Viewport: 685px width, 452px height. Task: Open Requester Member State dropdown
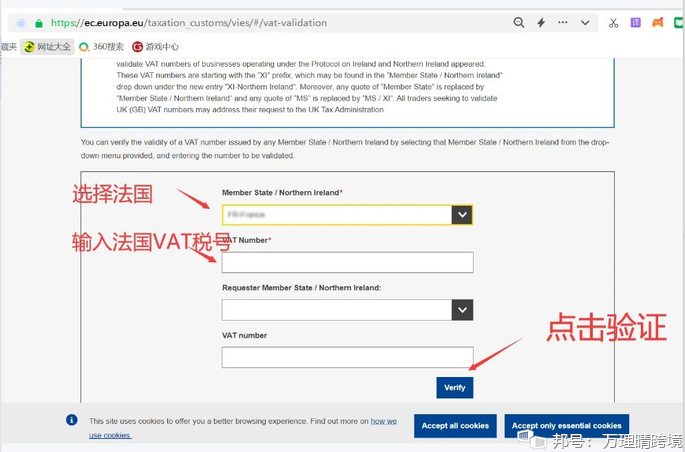pyautogui.click(x=347, y=310)
